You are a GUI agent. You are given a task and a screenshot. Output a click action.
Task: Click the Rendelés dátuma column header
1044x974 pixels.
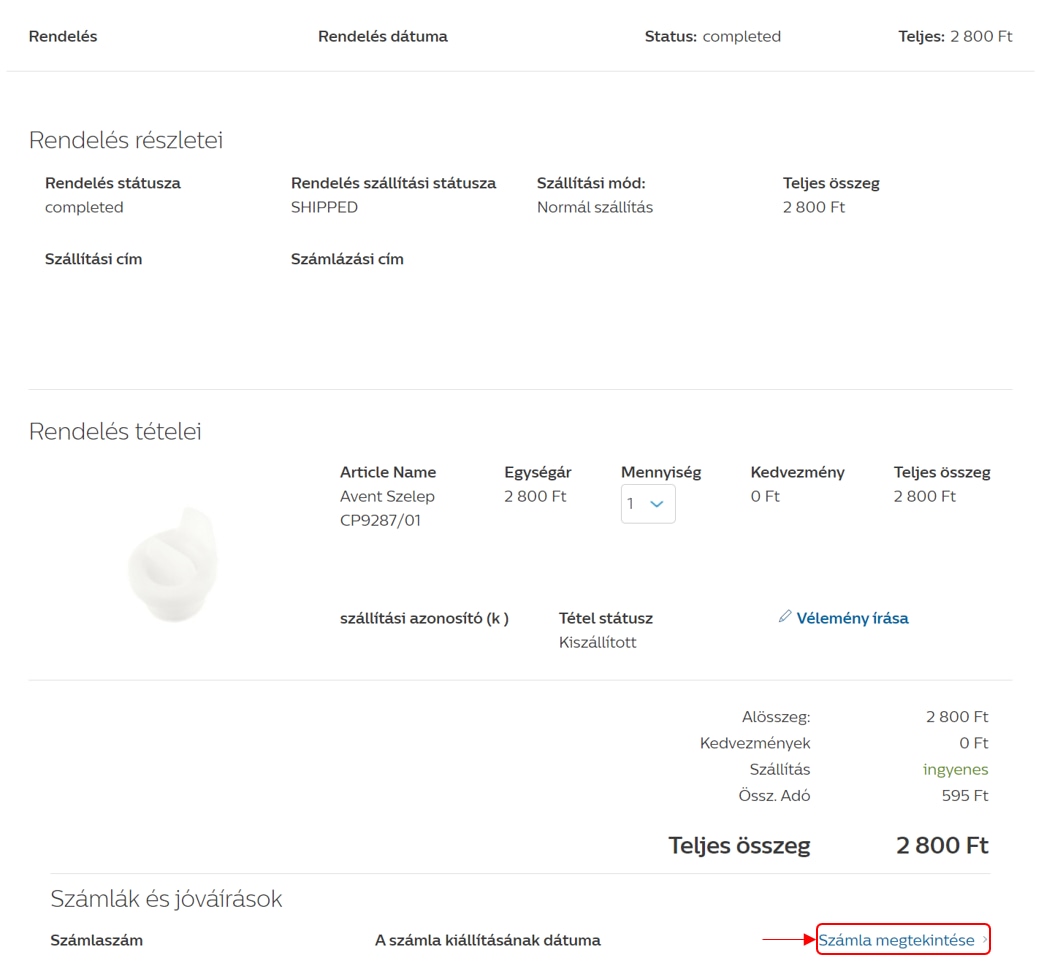(383, 36)
